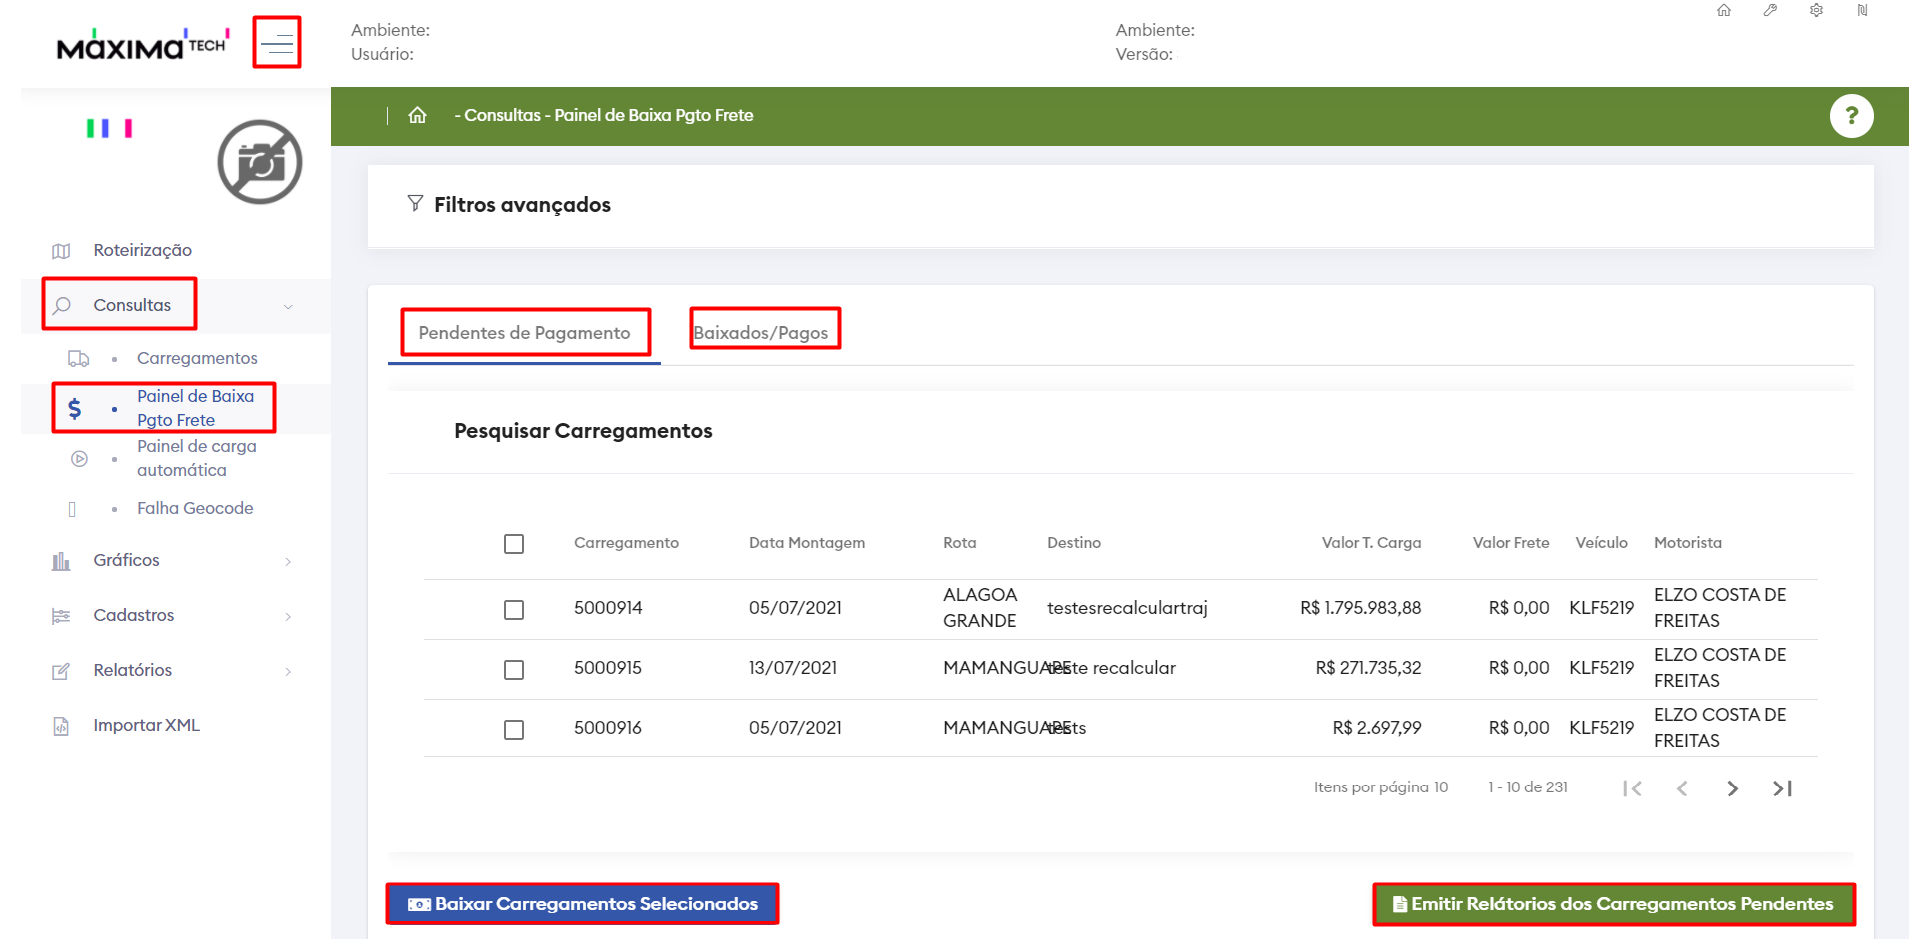Click the top-right home icon

click(1724, 11)
